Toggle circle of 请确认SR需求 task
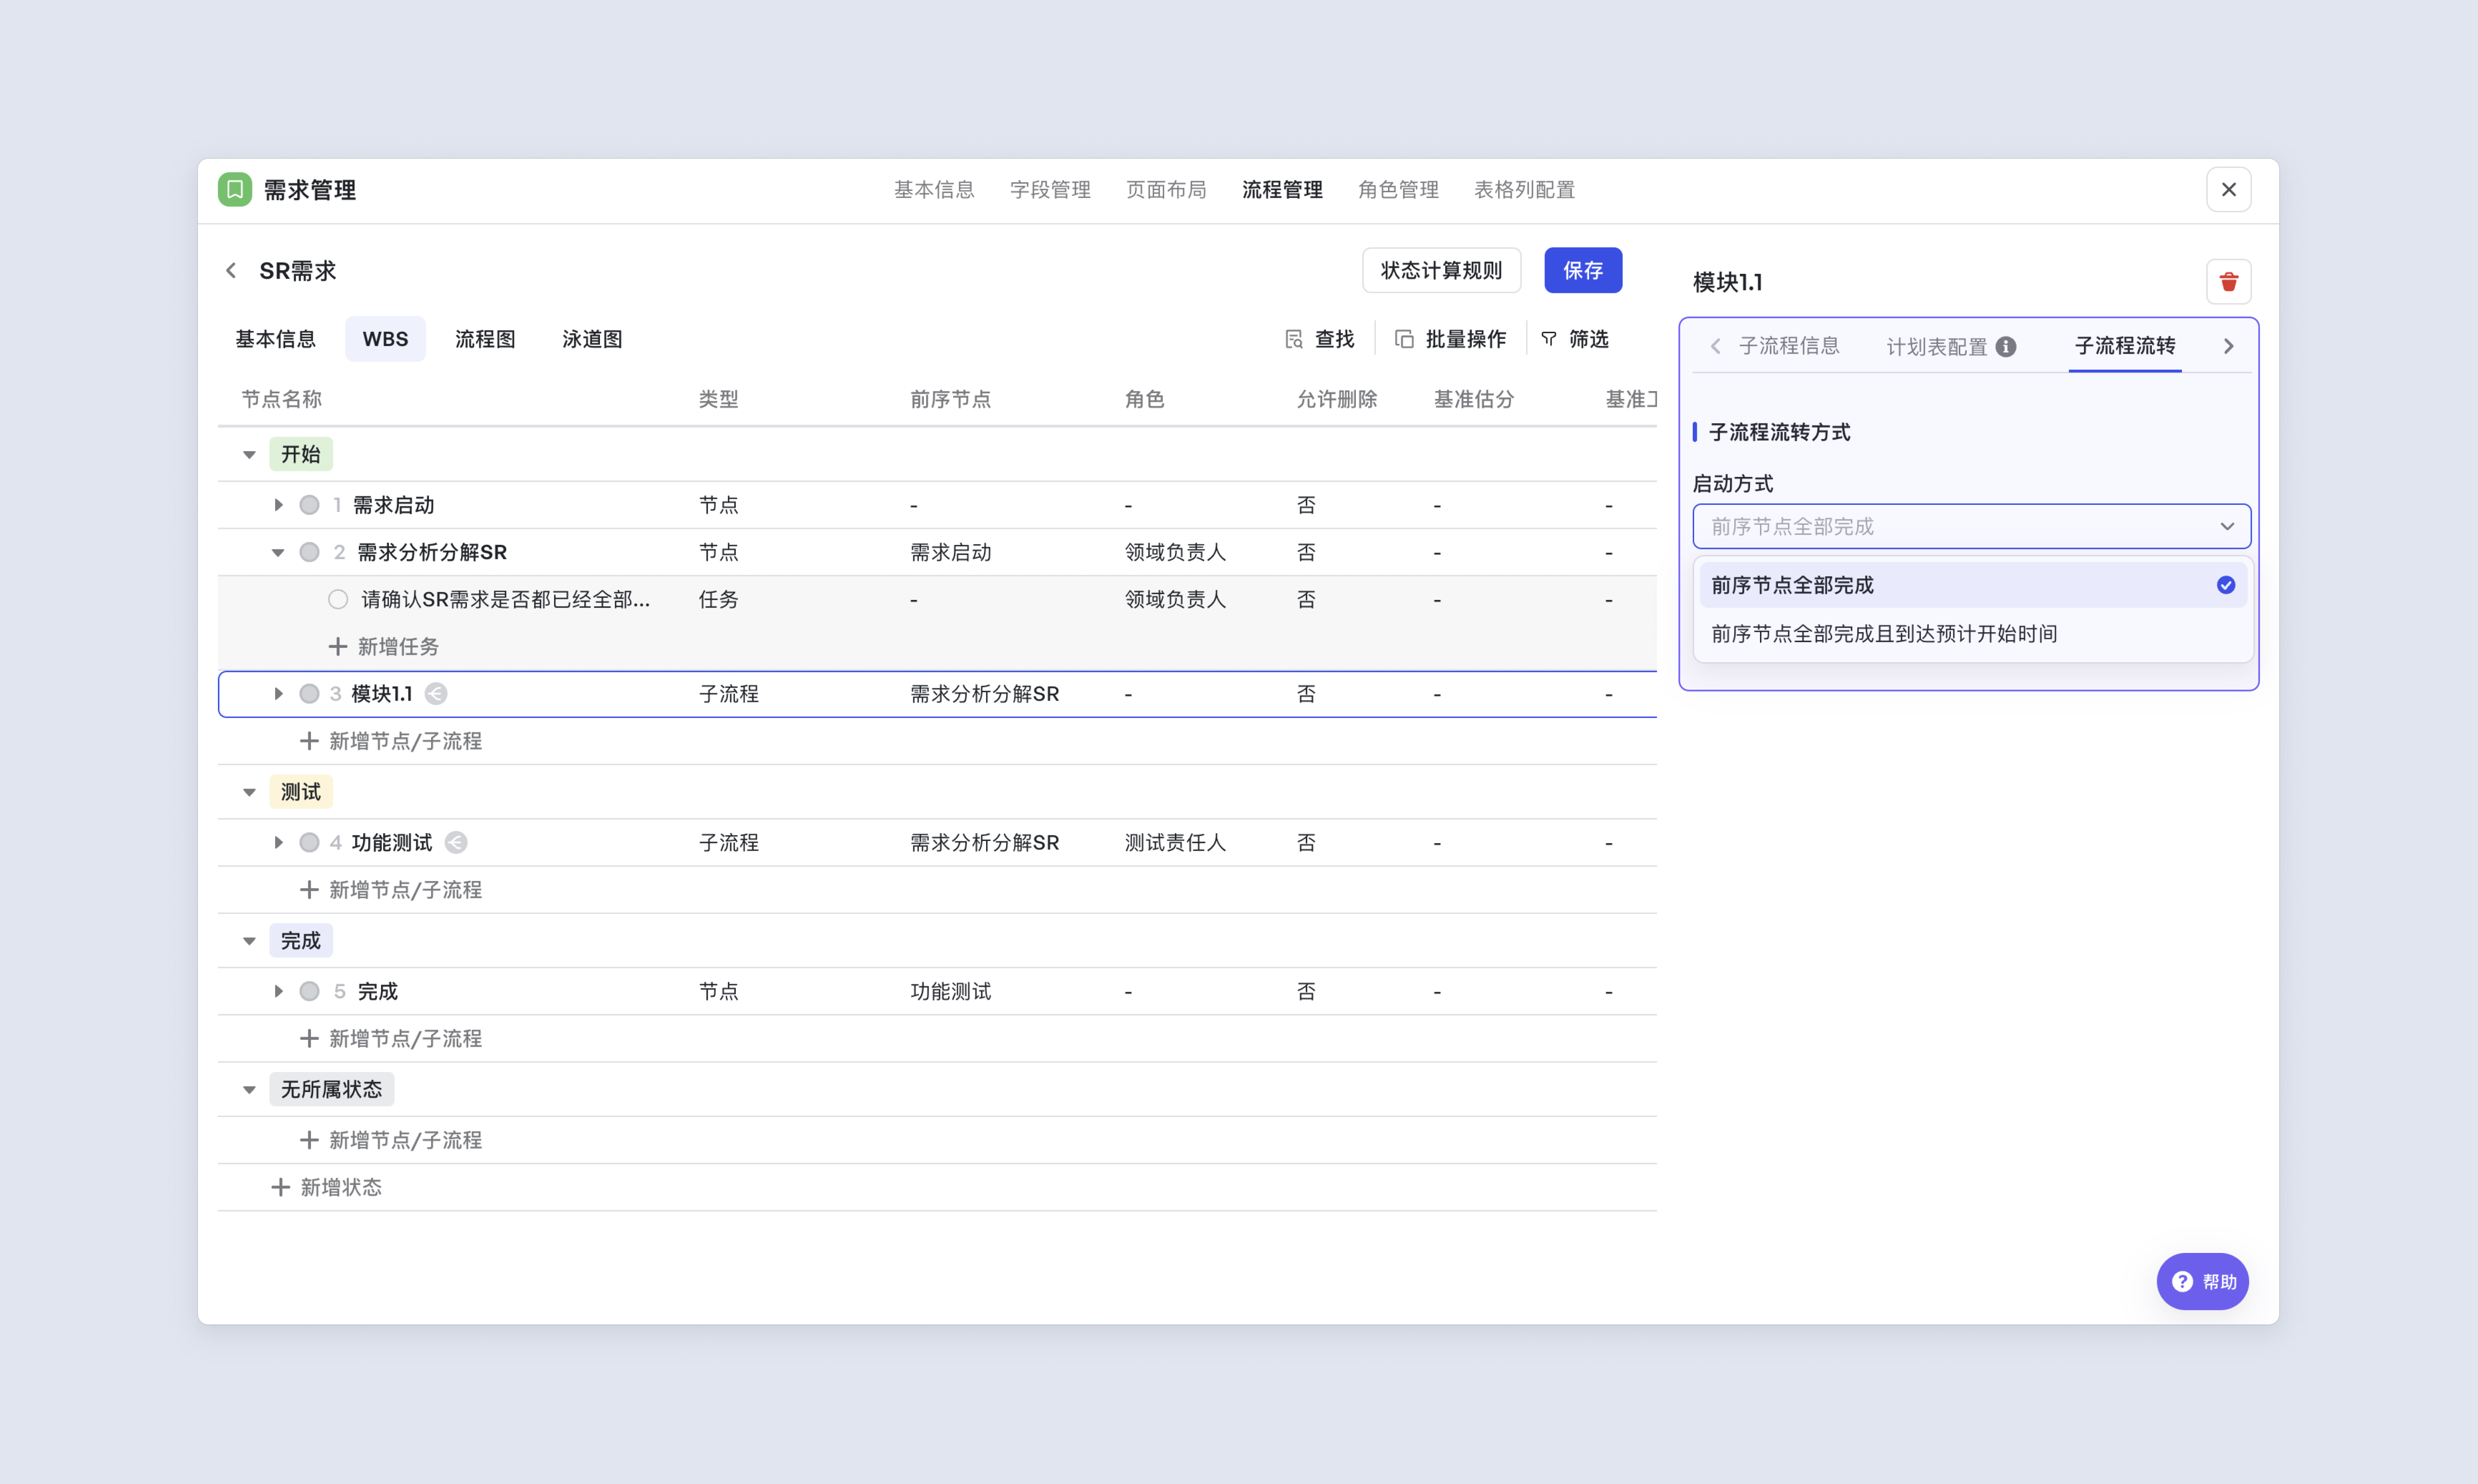 coord(338,599)
